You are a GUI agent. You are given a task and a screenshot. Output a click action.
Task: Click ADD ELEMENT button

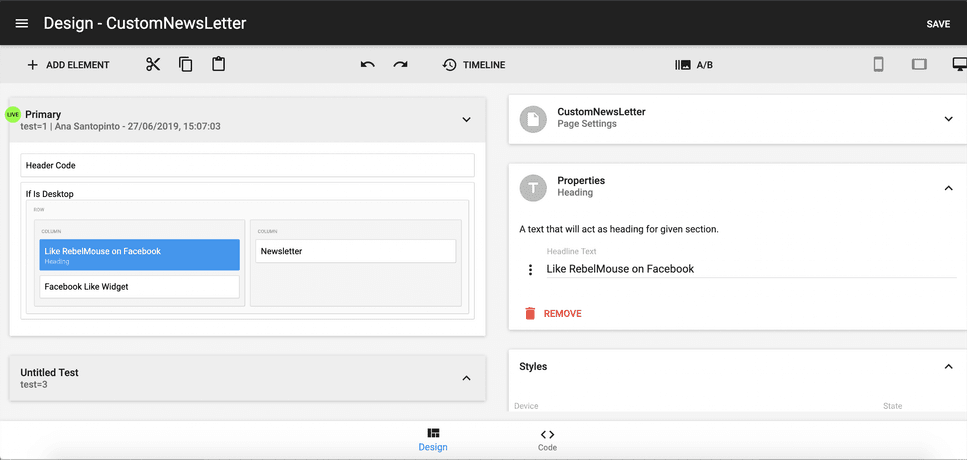click(x=68, y=65)
